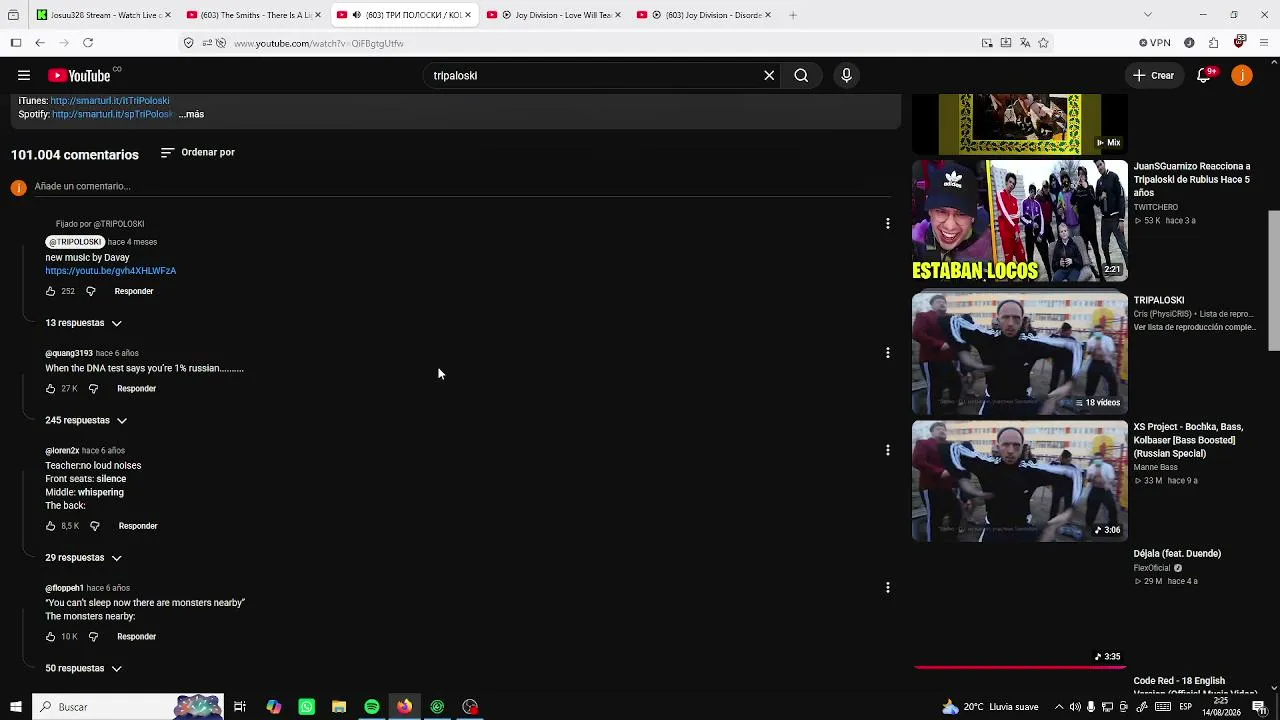This screenshot has height=720, width=1280.
Task: Dislike the Teacher no loud noises comment
Action: tap(95, 526)
